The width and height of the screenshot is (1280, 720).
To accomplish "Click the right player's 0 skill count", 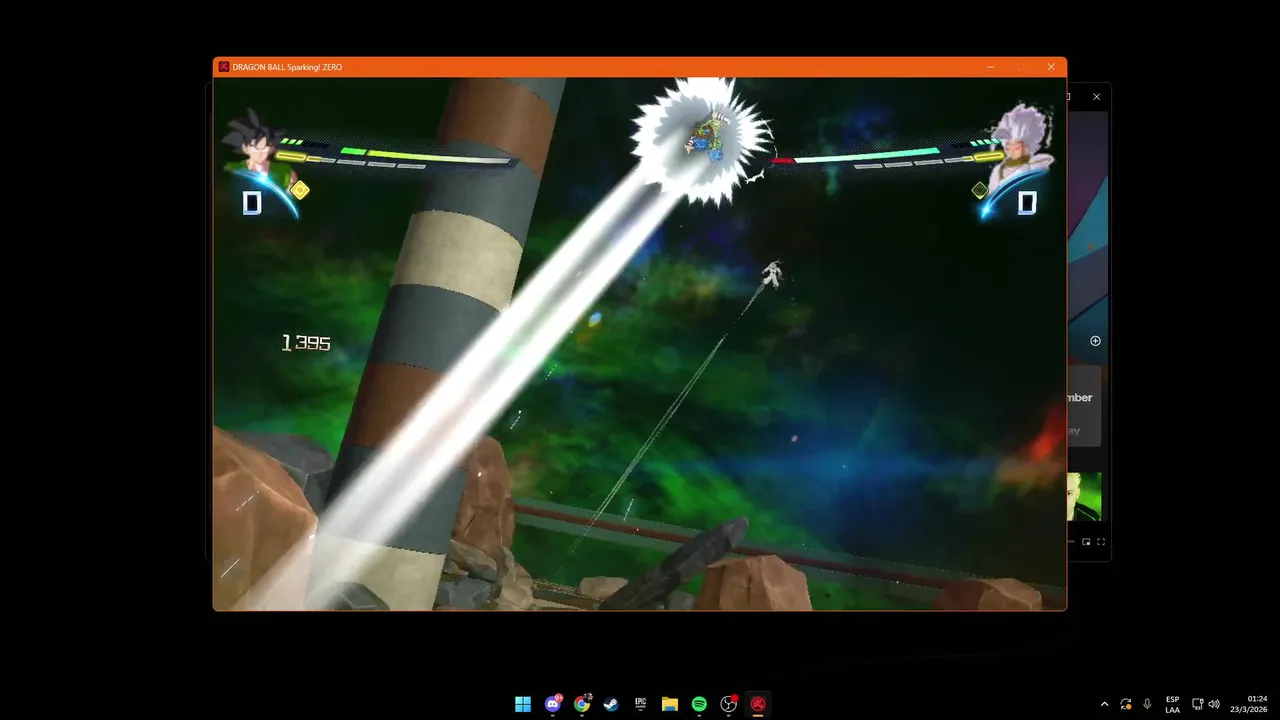I will [x=1027, y=203].
